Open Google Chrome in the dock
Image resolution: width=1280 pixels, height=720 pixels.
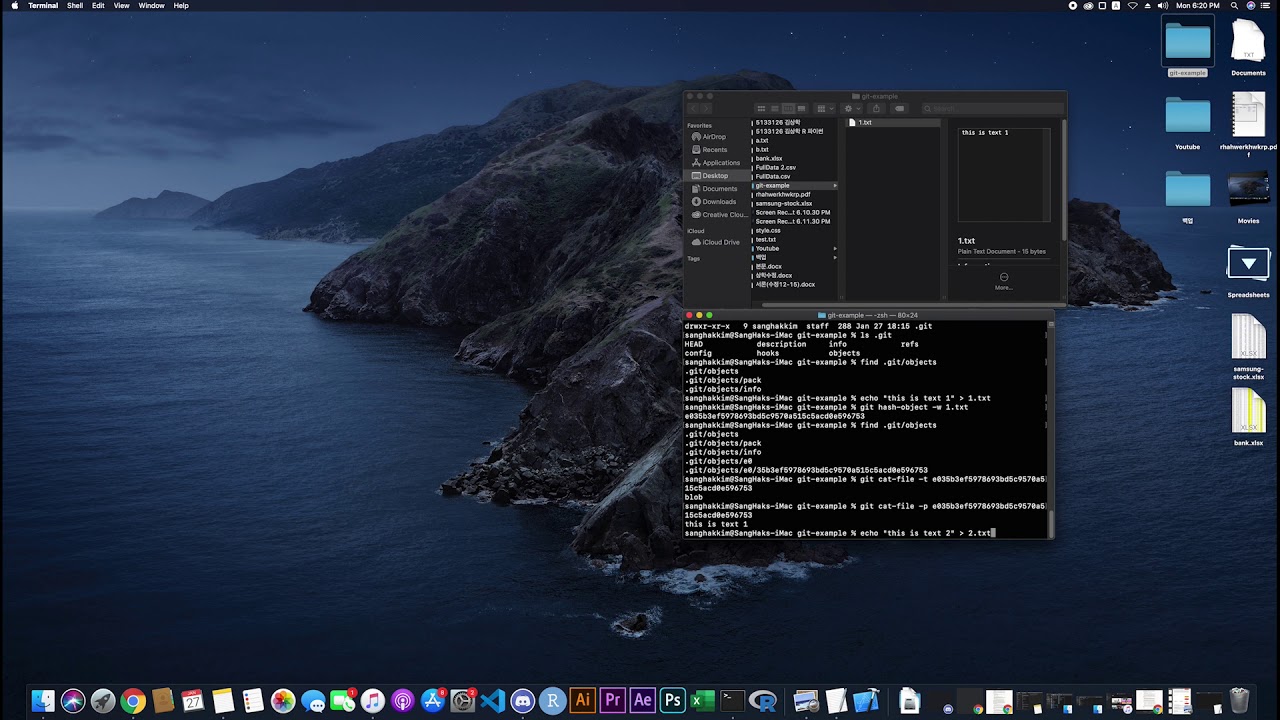tap(133, 701)
